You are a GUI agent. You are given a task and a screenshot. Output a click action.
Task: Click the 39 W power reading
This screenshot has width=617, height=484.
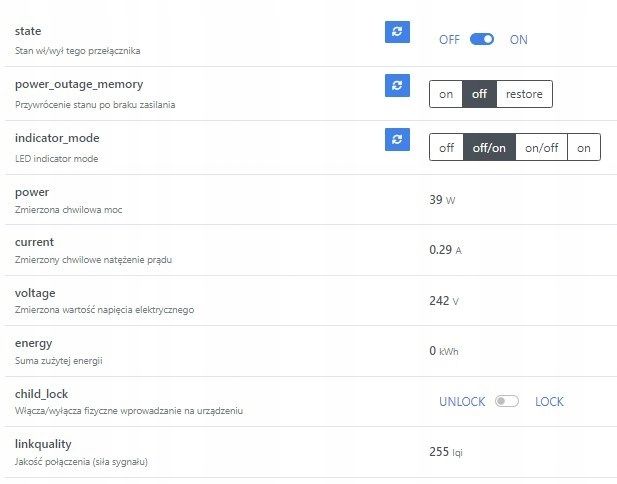pyautogui.click(x=441, y=200)
